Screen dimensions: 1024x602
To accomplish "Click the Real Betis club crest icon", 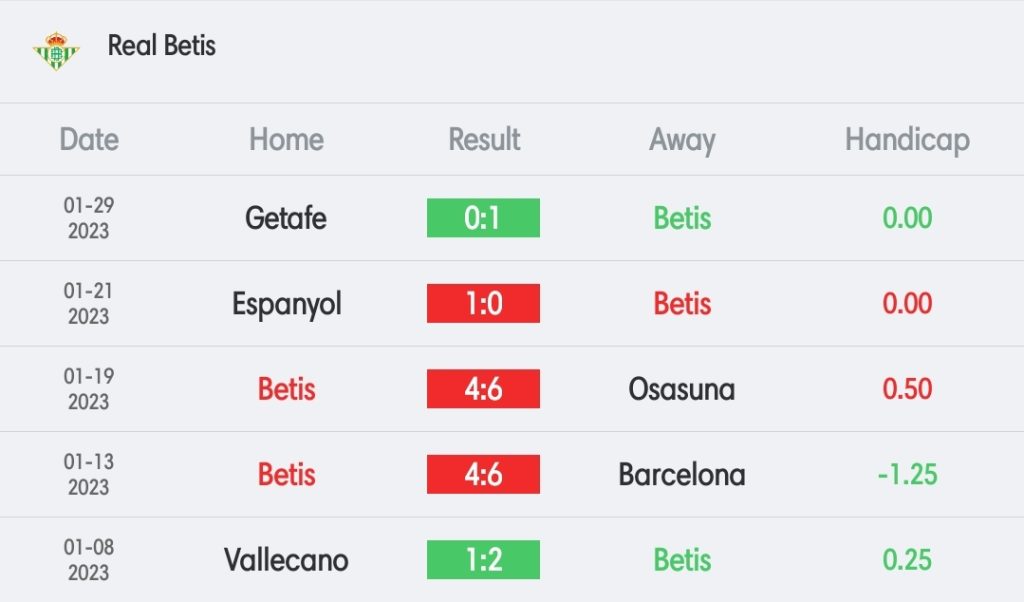I will tap(56, 50).
